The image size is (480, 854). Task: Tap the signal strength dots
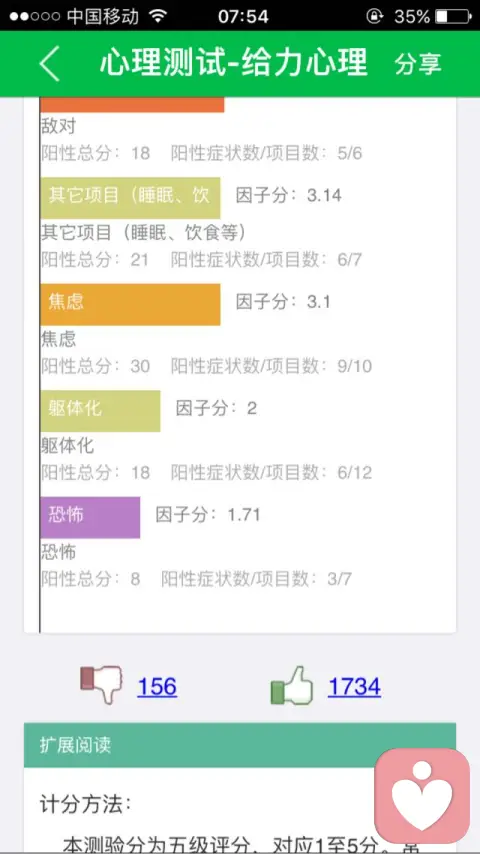tap(35, 16)
